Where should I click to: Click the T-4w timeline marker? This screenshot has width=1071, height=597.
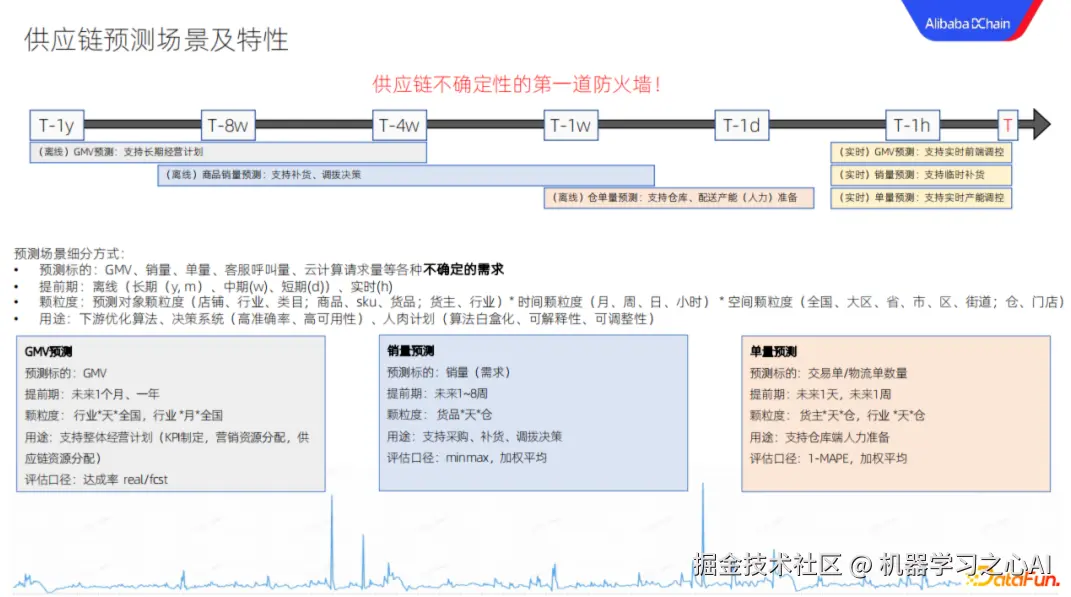399,125
